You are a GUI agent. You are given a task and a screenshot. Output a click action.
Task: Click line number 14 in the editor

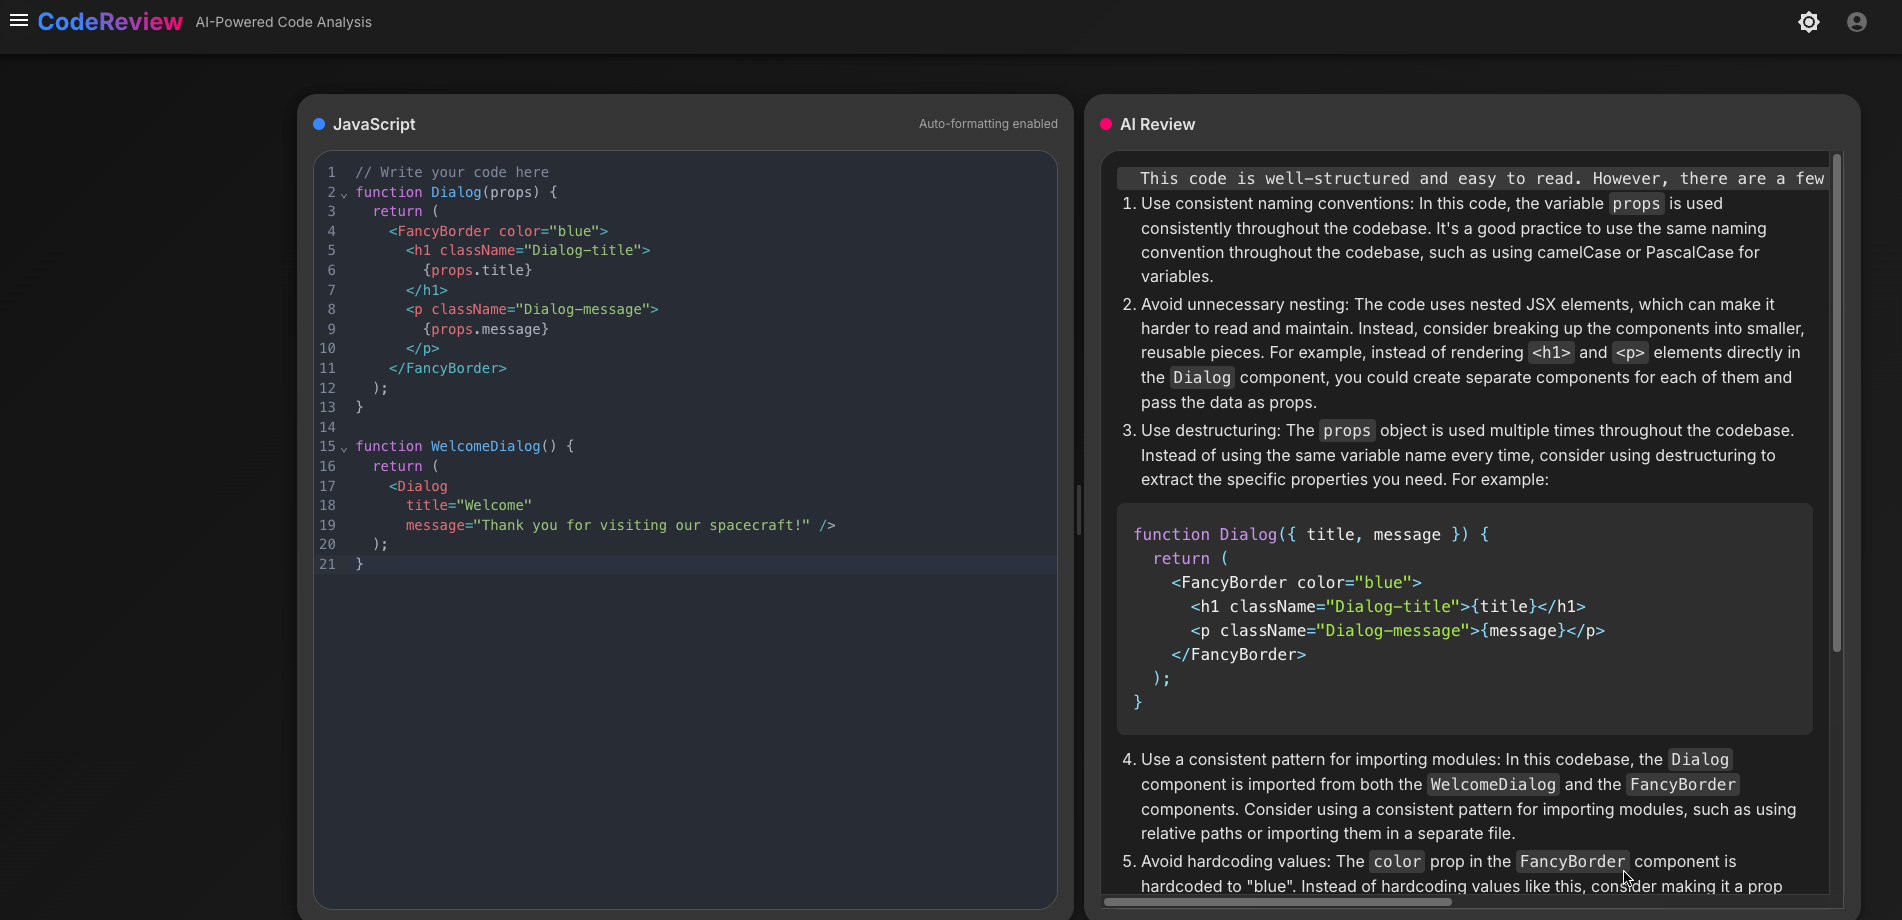[327, 427]
